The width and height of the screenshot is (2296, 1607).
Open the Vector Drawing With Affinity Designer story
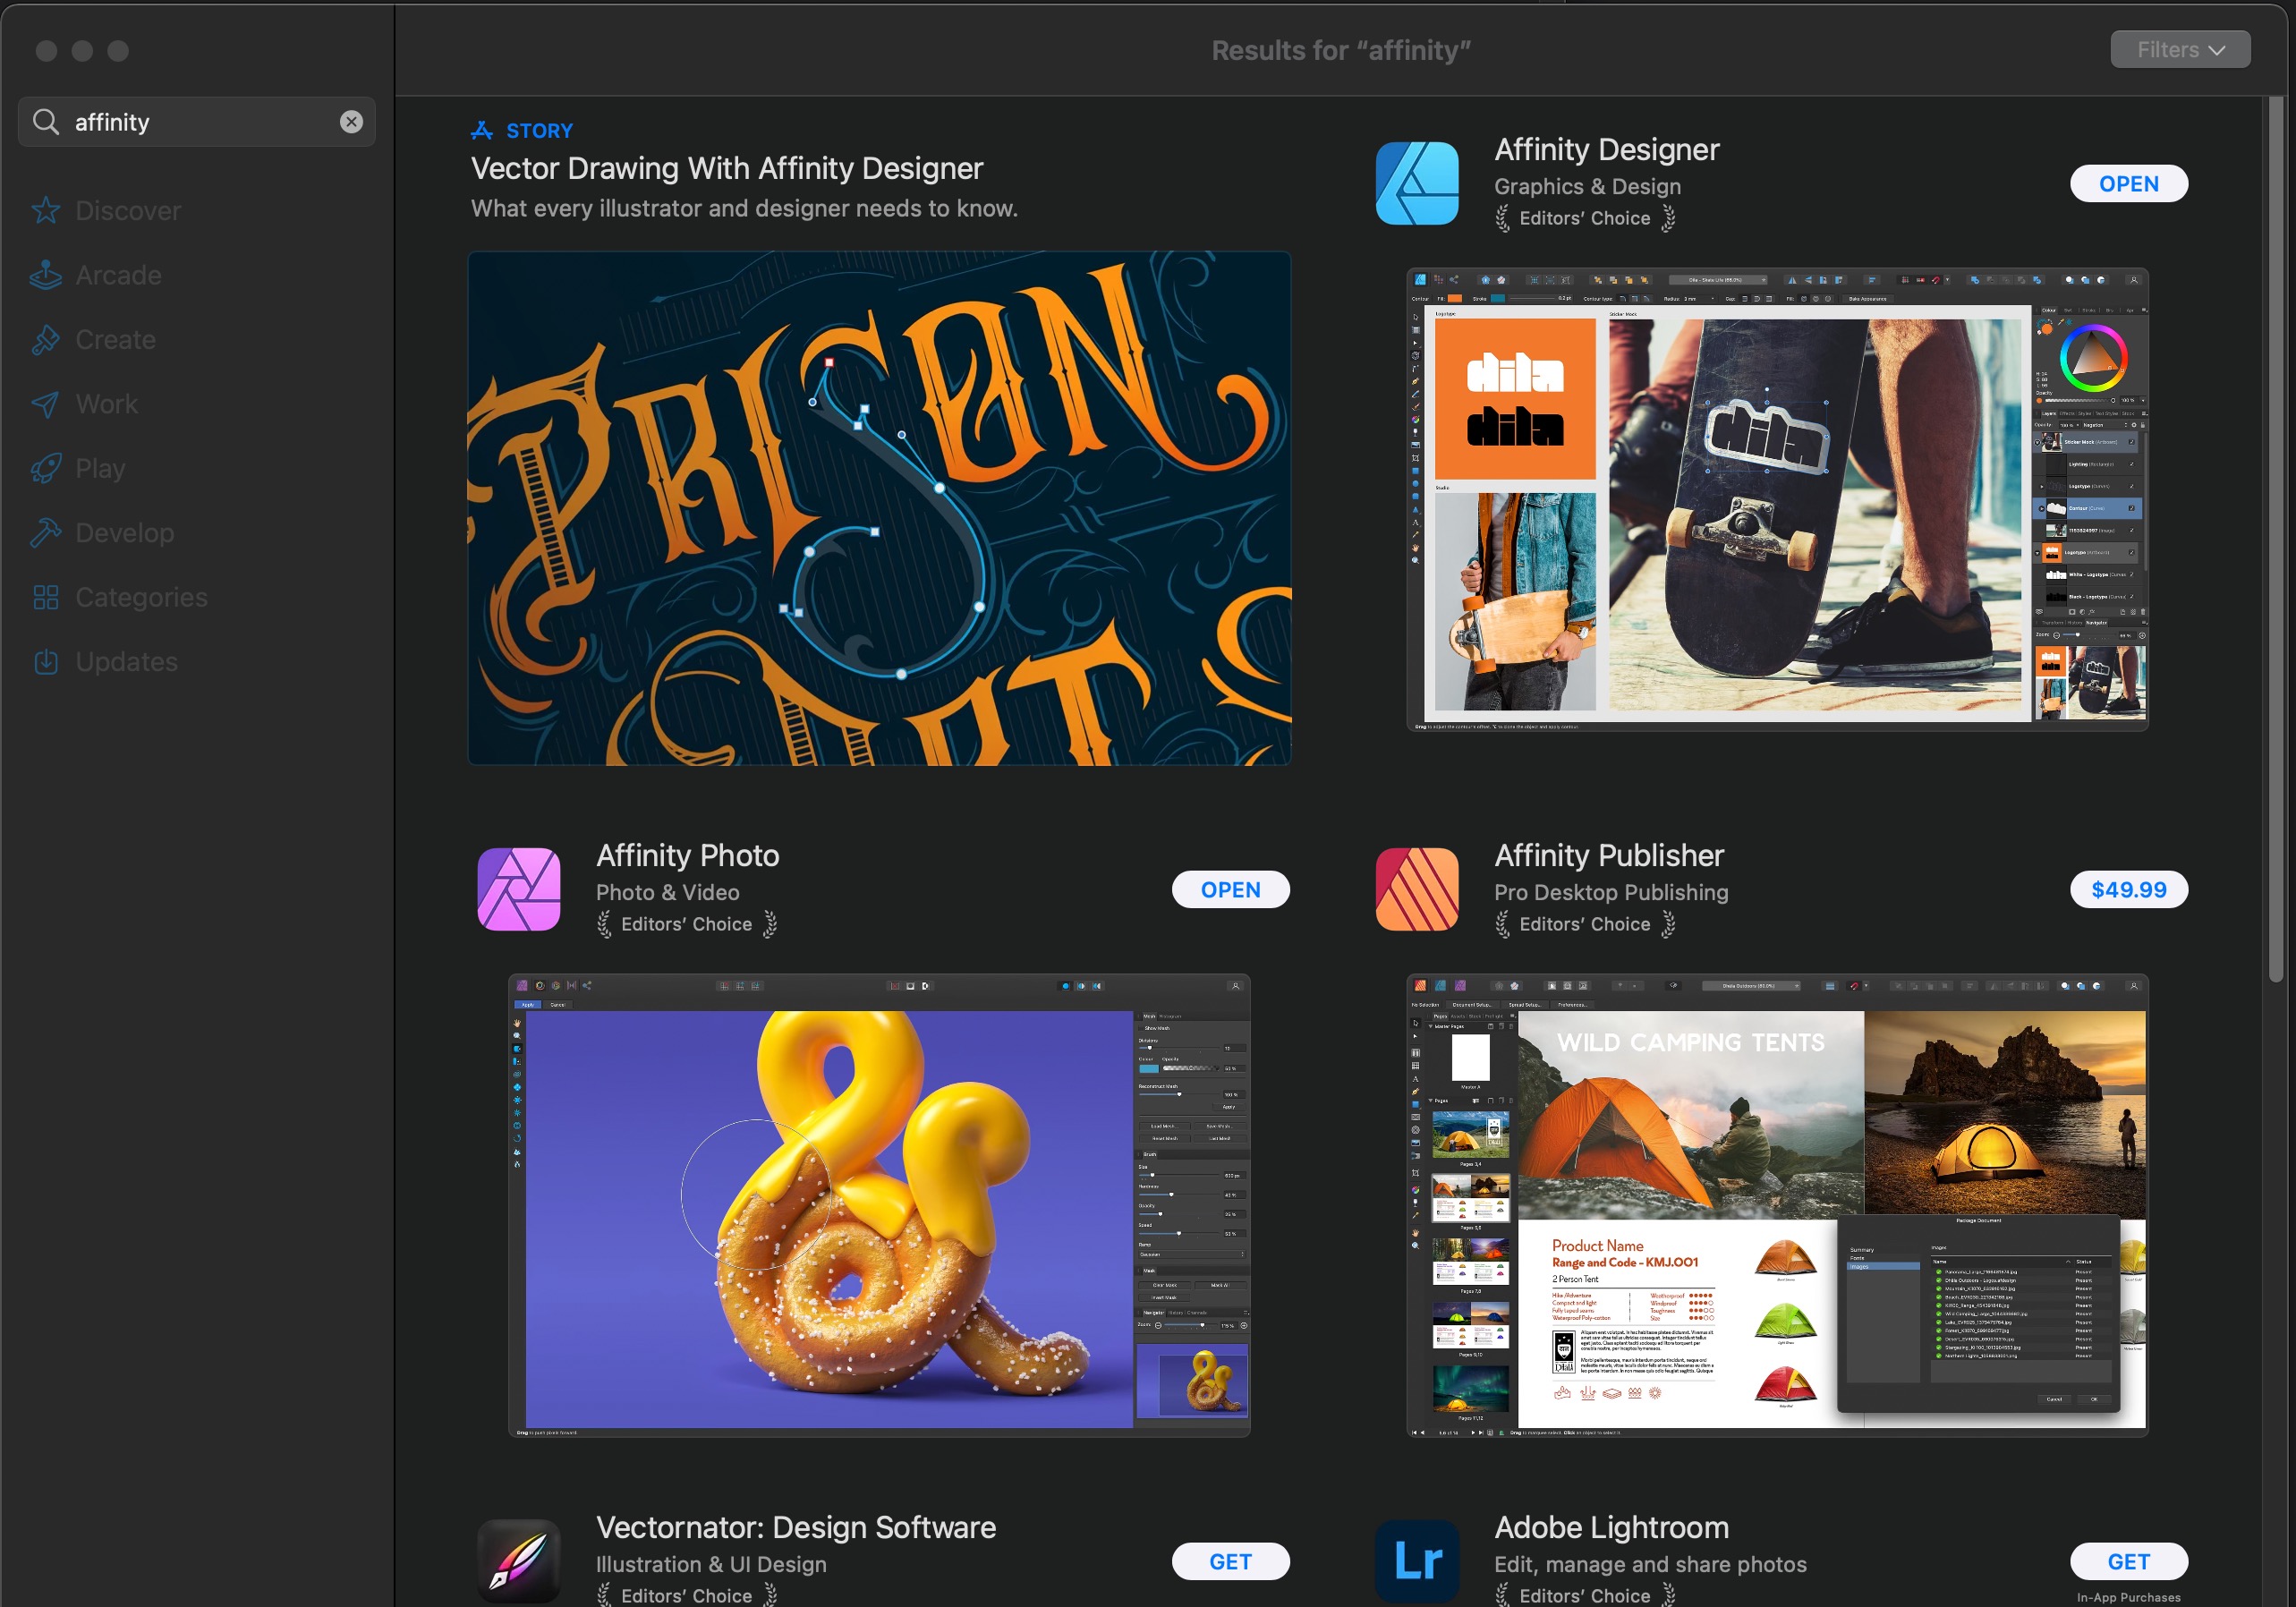pos(727,168)
